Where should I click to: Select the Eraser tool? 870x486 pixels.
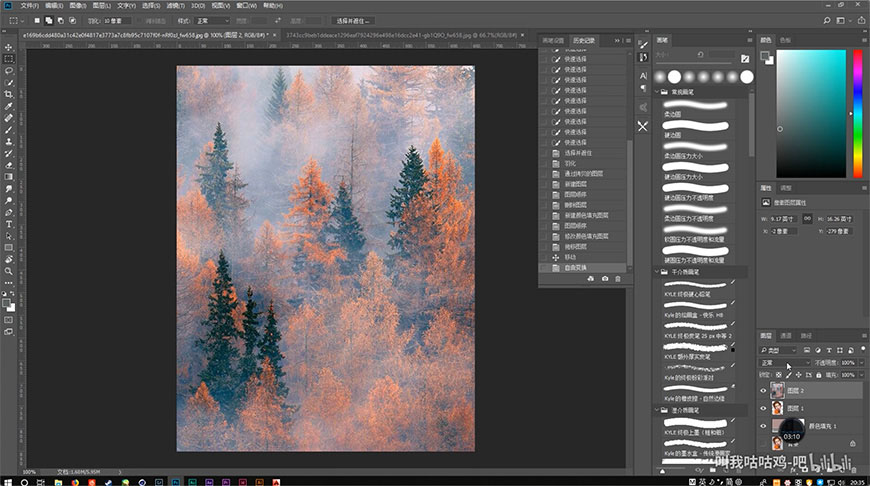[x=8, y=165]
